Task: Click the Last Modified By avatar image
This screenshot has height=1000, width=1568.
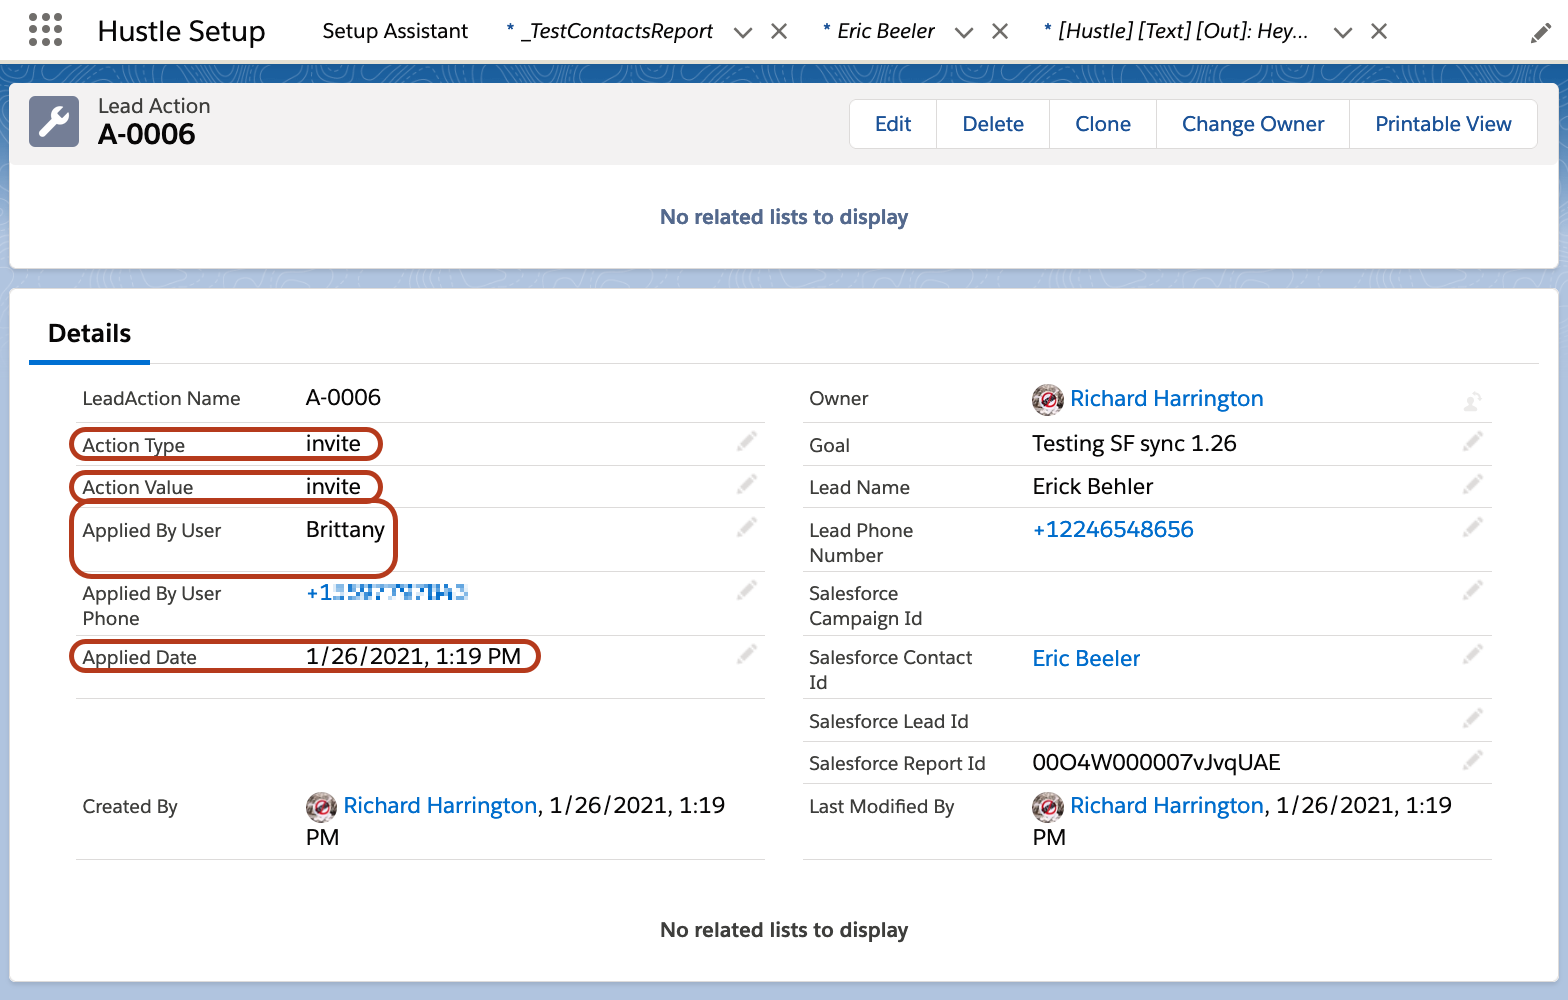Action: (1048, 807)
